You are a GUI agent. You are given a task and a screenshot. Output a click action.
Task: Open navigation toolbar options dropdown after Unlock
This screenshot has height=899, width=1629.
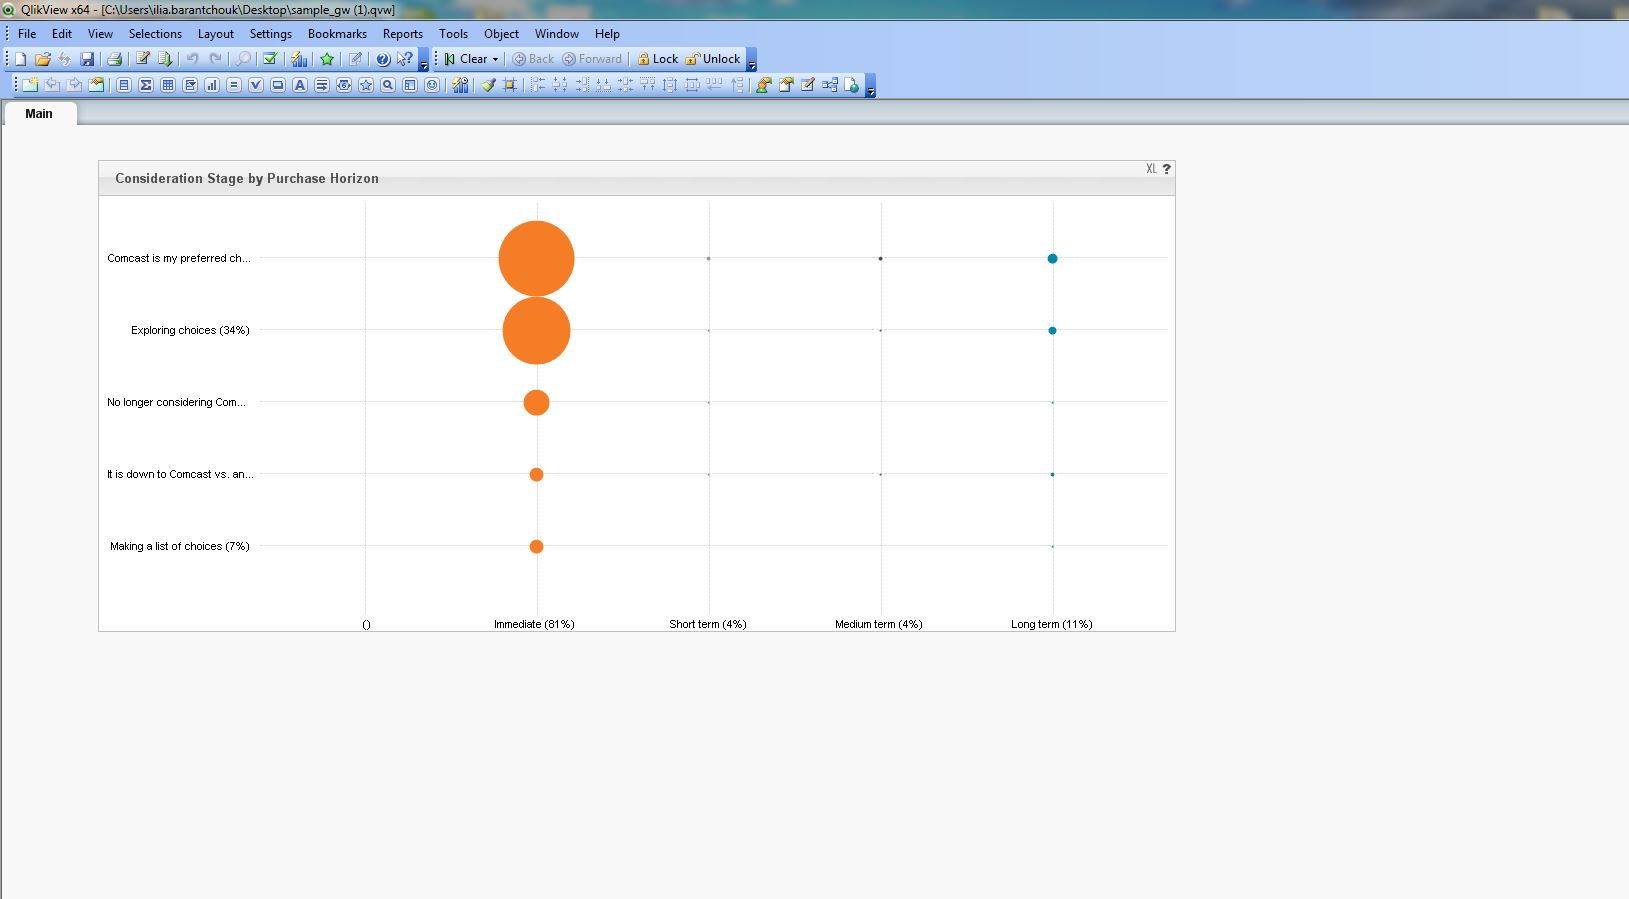click(752, 64)
